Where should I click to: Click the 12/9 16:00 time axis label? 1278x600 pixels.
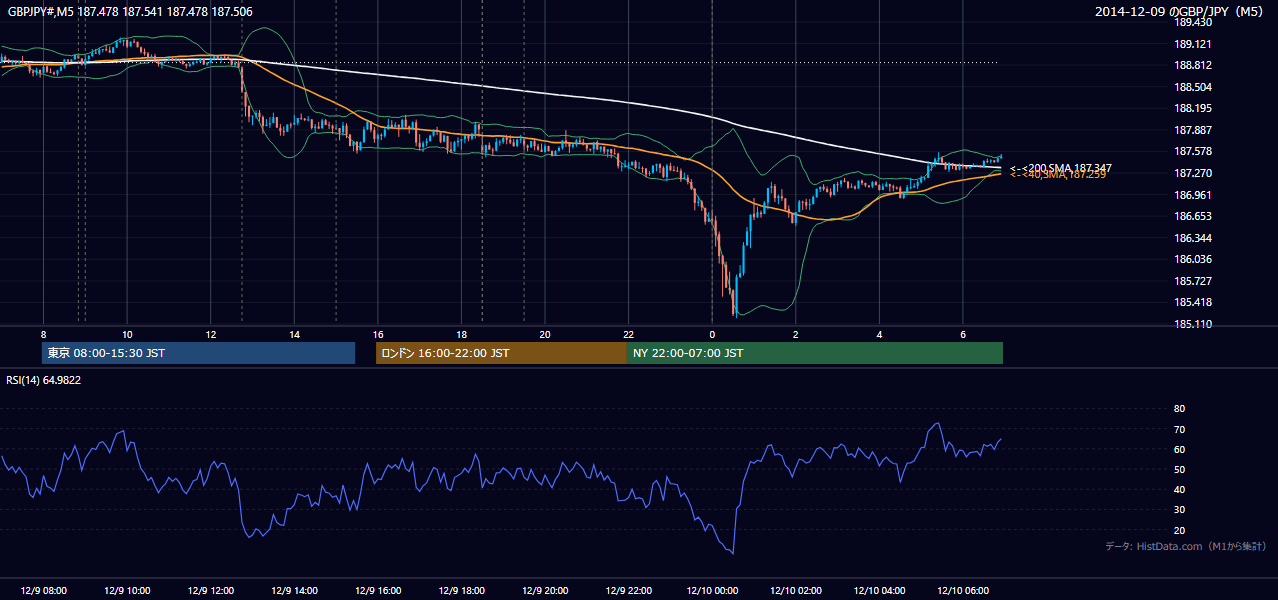(x=378, y=591)
